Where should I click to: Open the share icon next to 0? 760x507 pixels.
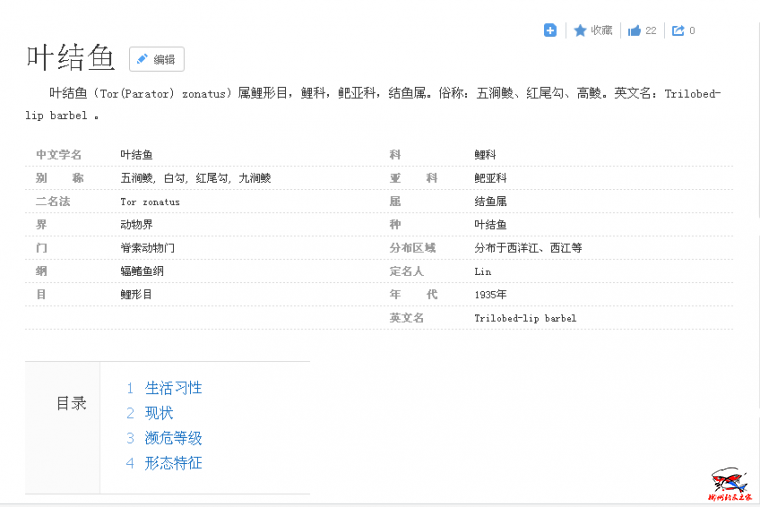click(x=678, y=31)
